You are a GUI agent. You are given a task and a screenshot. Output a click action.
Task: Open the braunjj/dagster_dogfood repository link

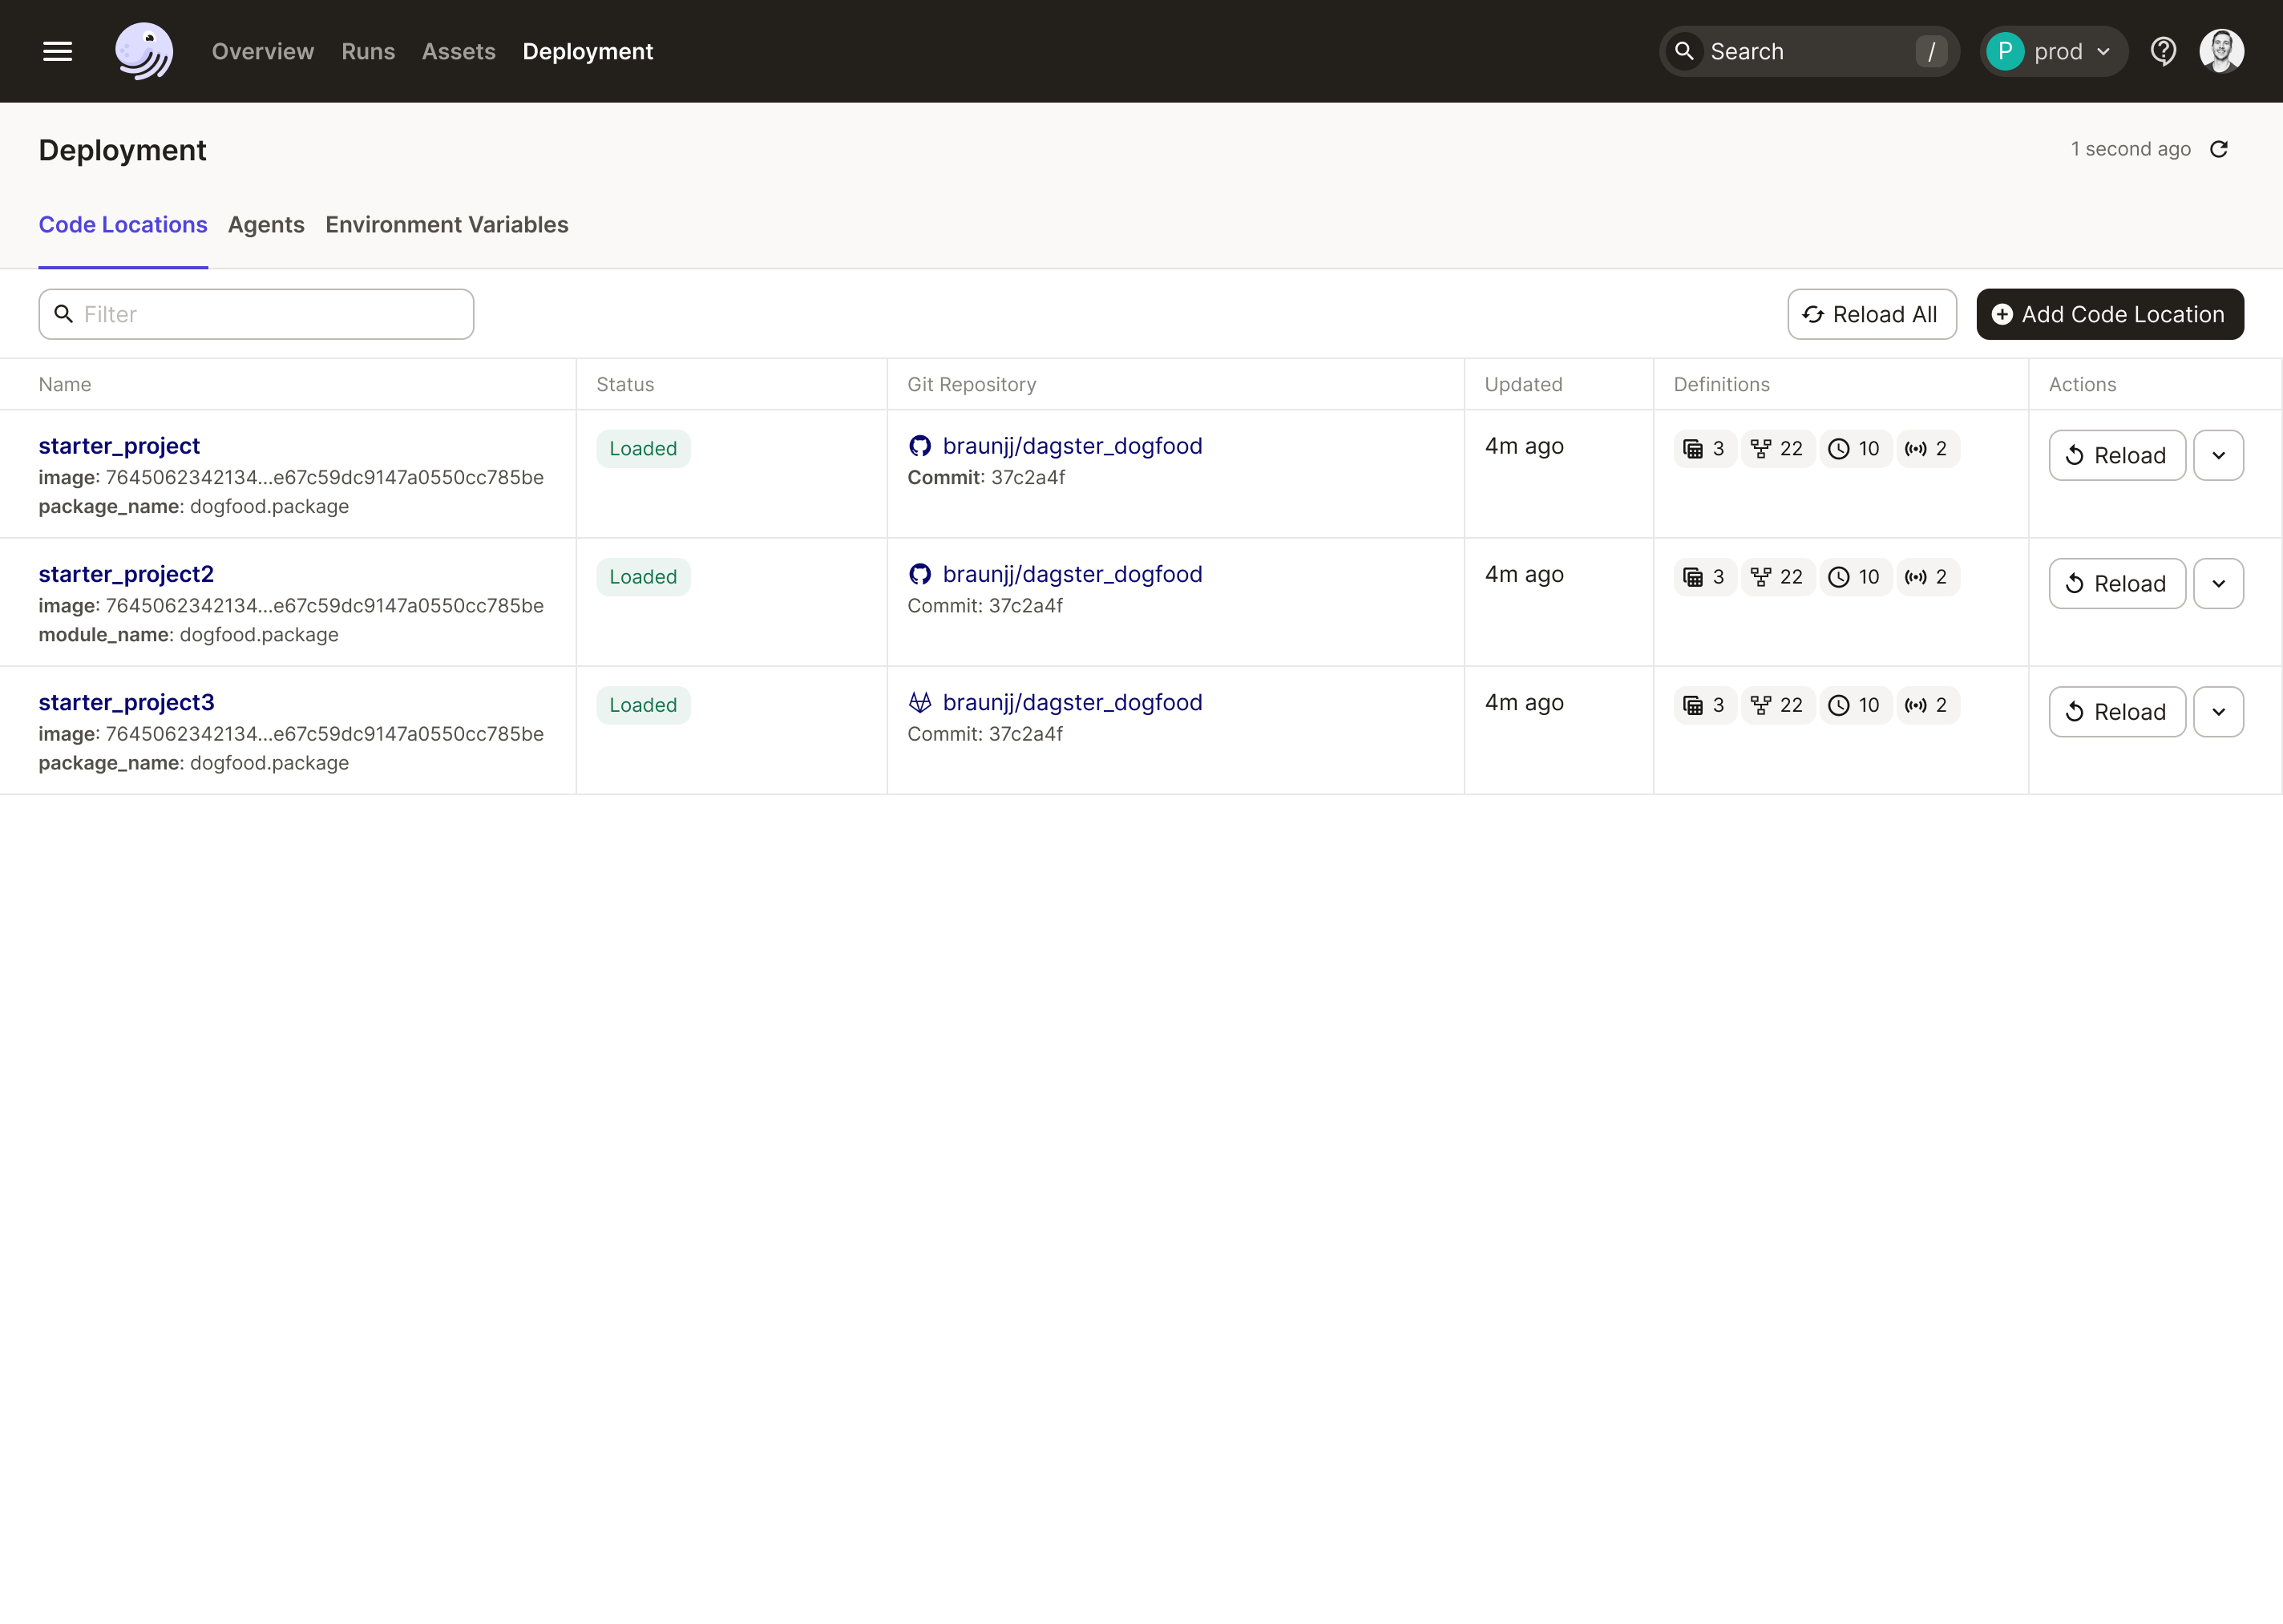click(x=1073, y=446)
